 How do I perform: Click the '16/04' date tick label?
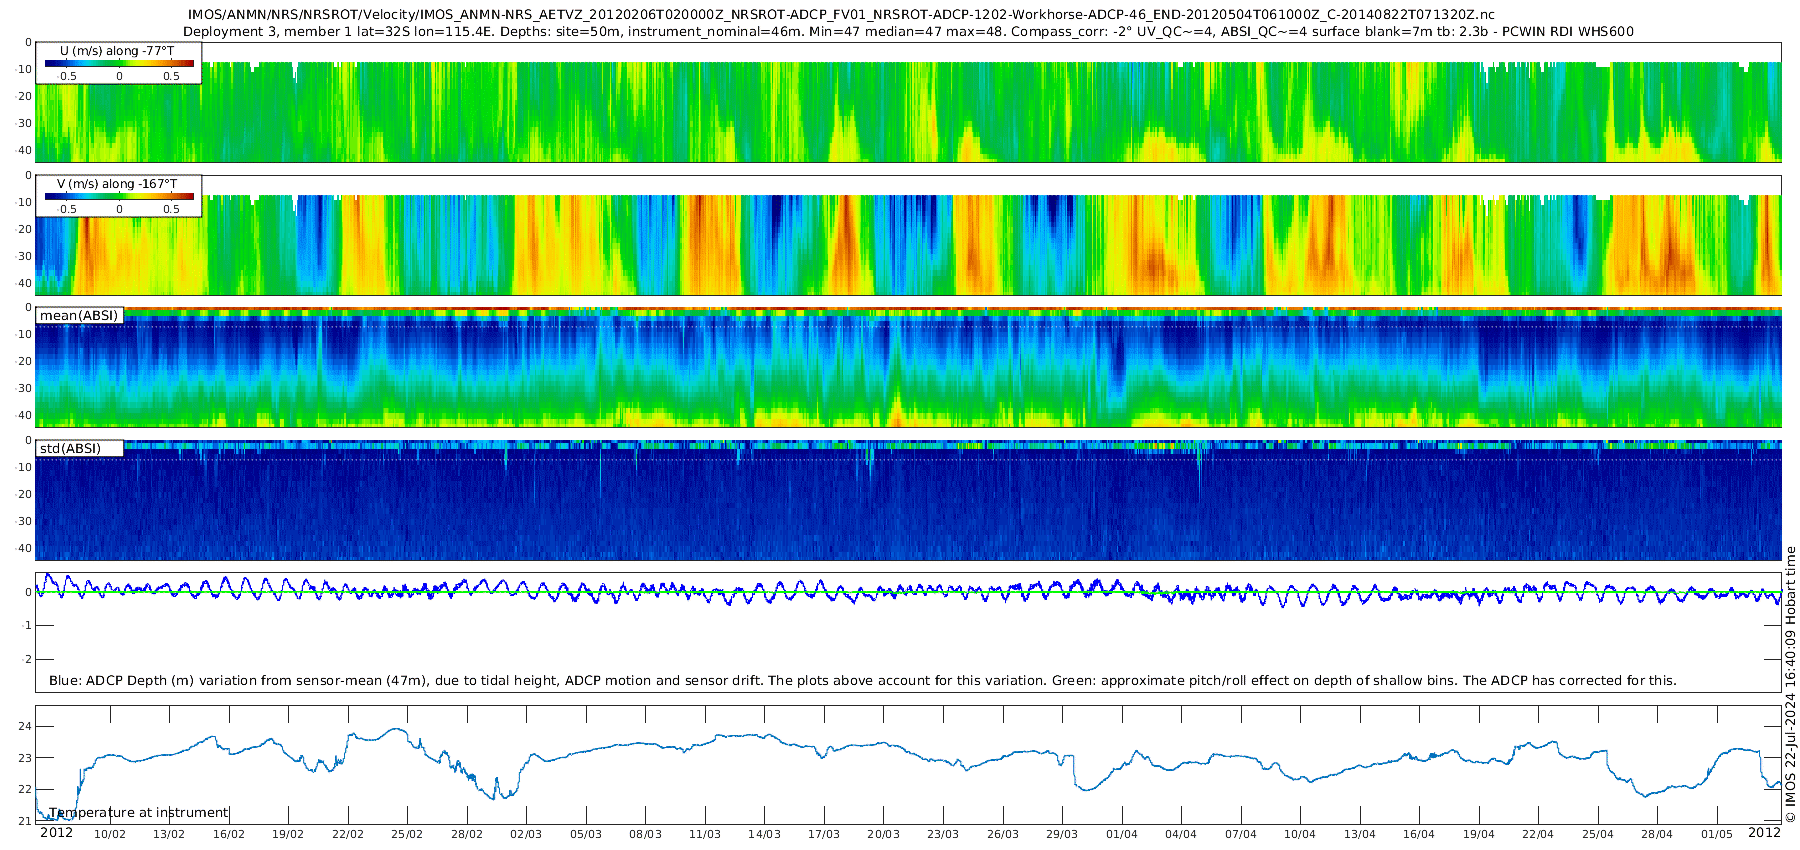click(x=1419, y=834)
